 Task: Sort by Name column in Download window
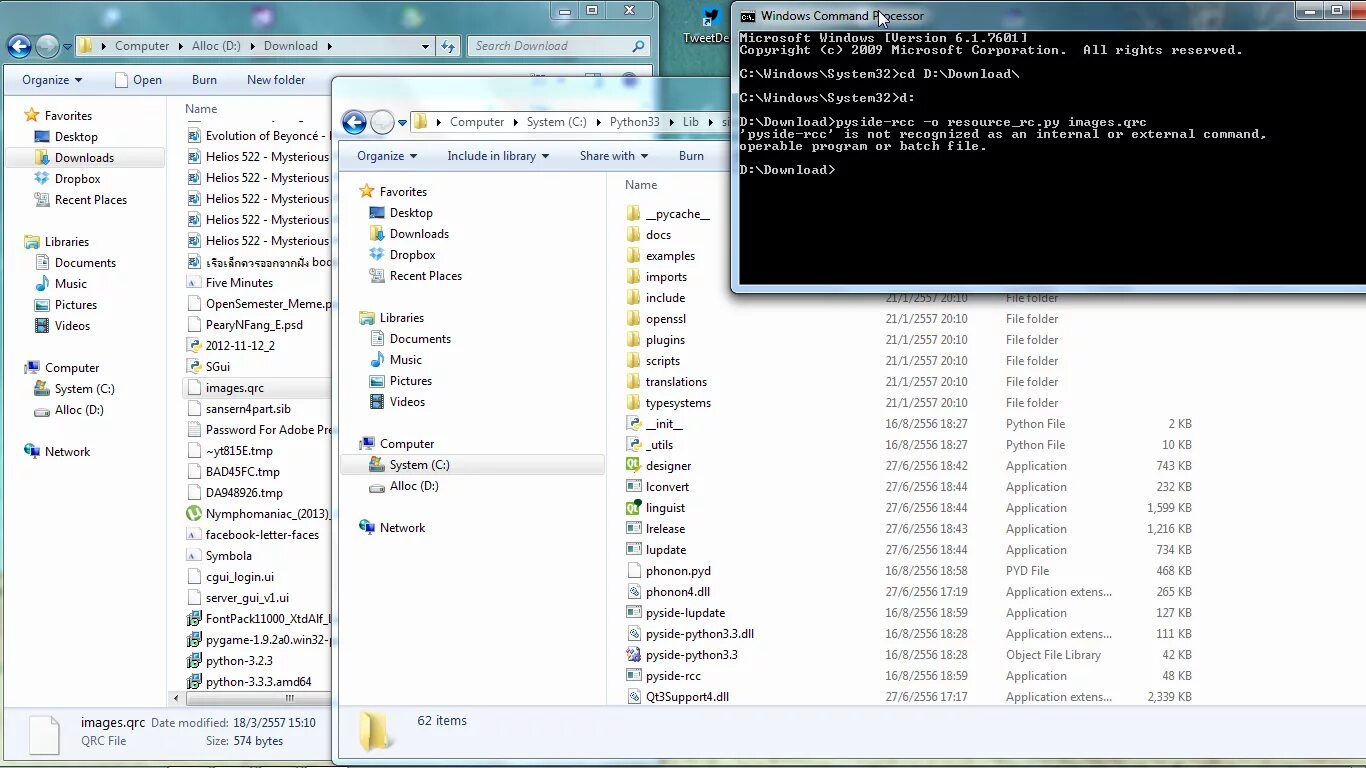201,109
